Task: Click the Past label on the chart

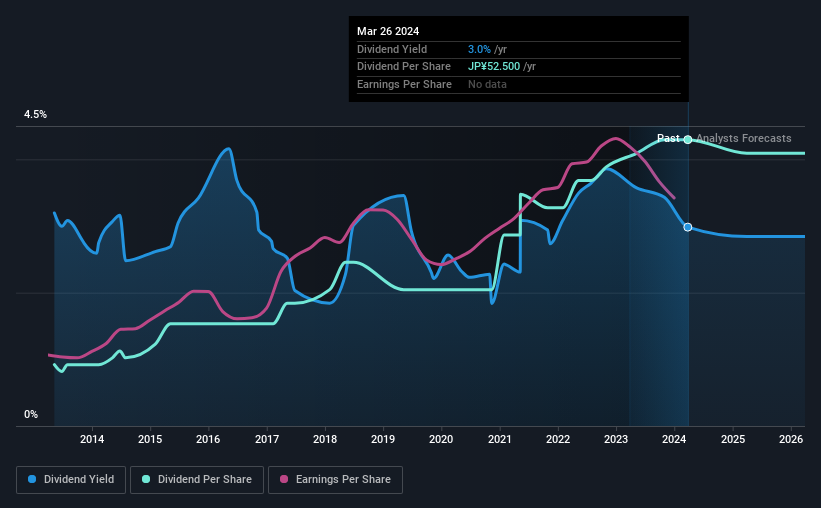Action: [668, 138]
